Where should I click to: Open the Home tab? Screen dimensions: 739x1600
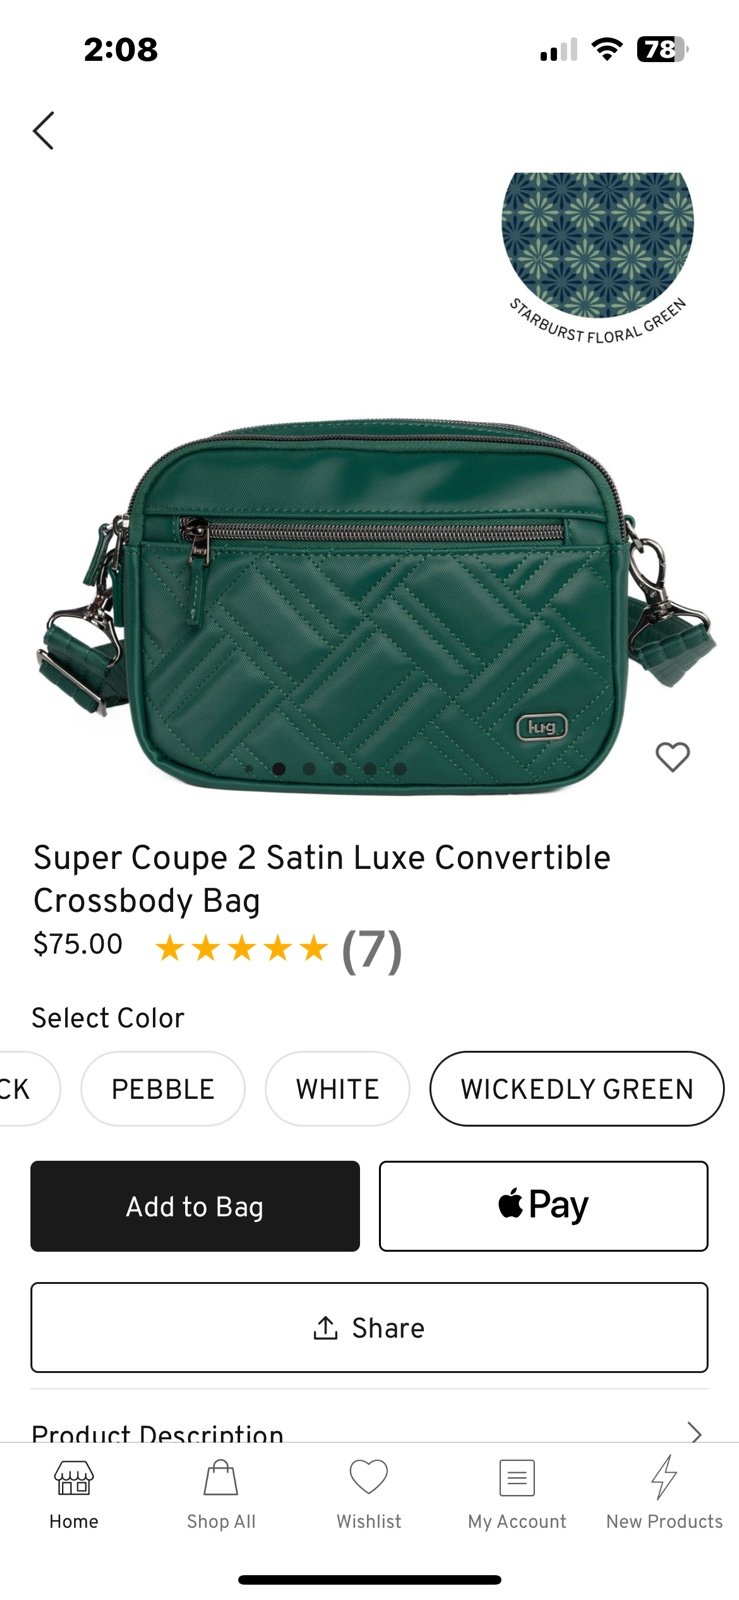click(x=74, y=1494)
